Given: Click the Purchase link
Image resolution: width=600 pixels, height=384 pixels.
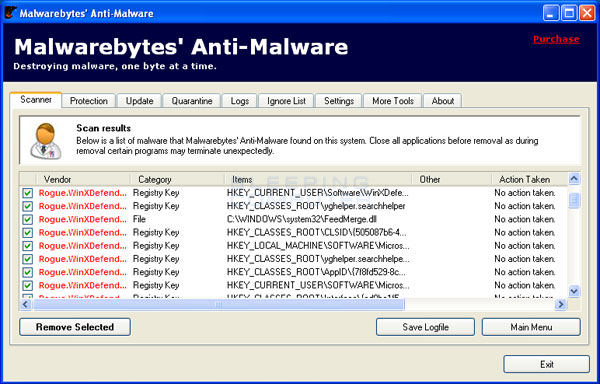Looking at the screenshot, I should [x=556, y=39].
